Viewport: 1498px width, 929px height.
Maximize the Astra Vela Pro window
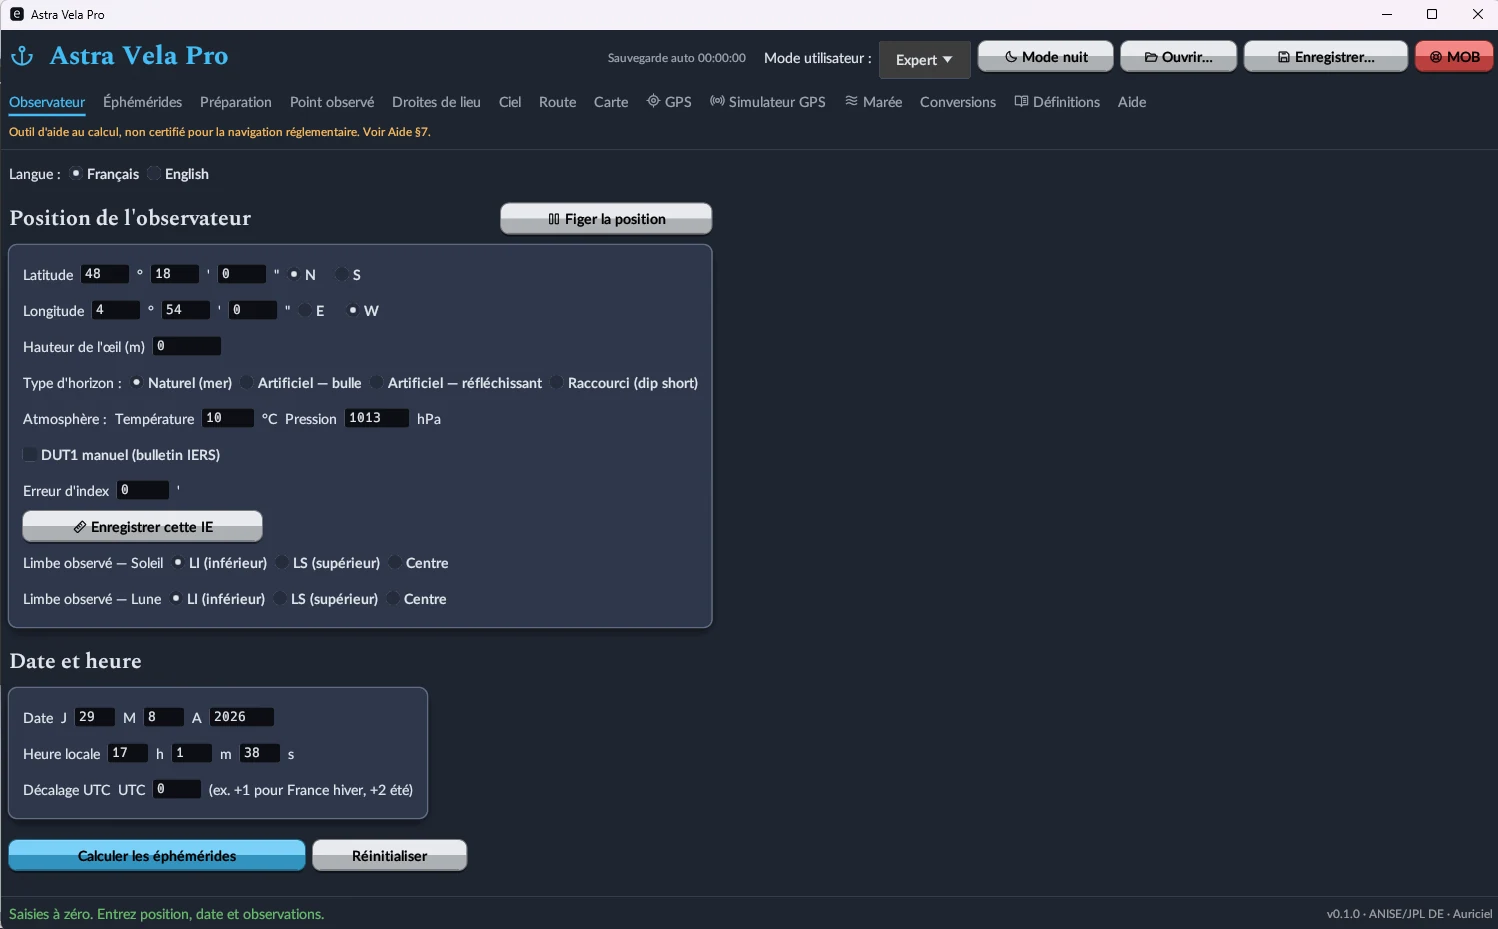coord(1432,14)
